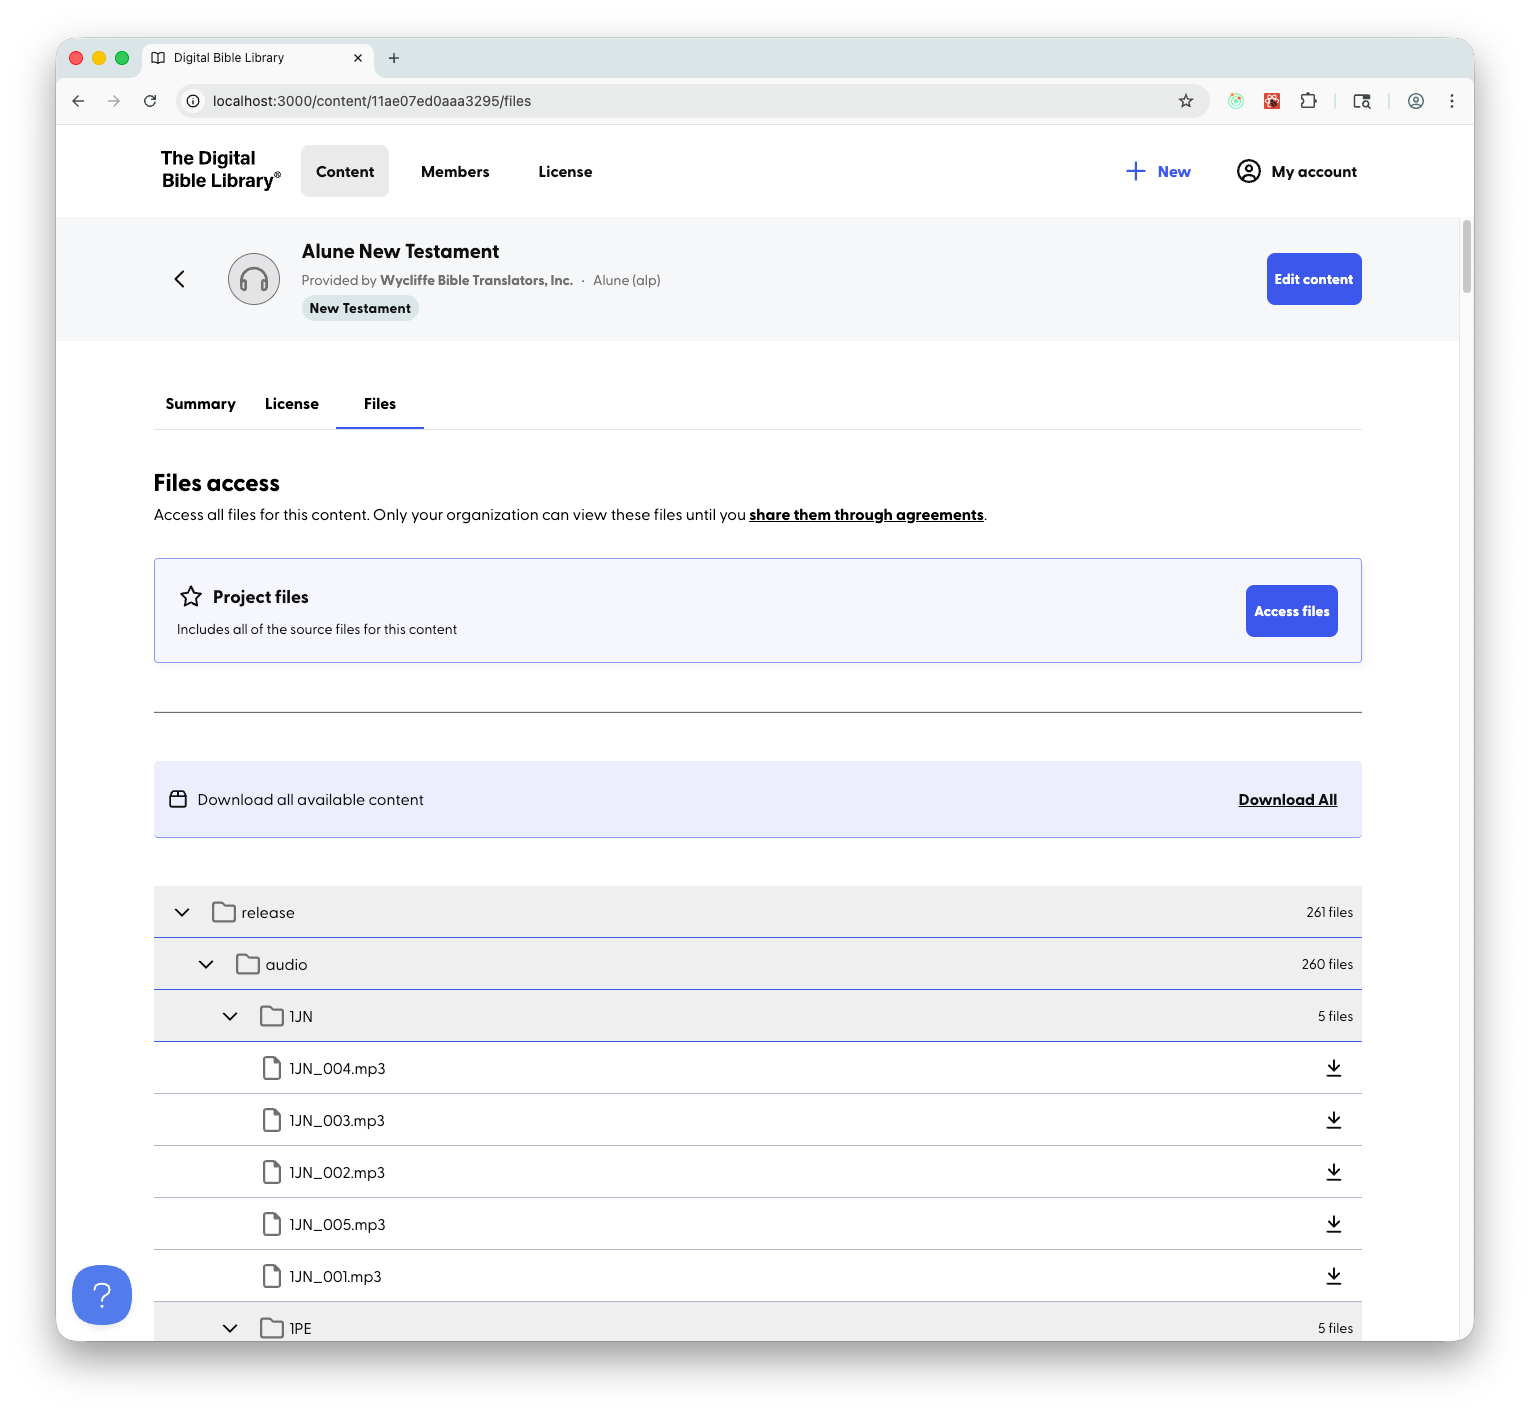Open a new browser tab with plus

pyautogui.click(x=394, y=58)
